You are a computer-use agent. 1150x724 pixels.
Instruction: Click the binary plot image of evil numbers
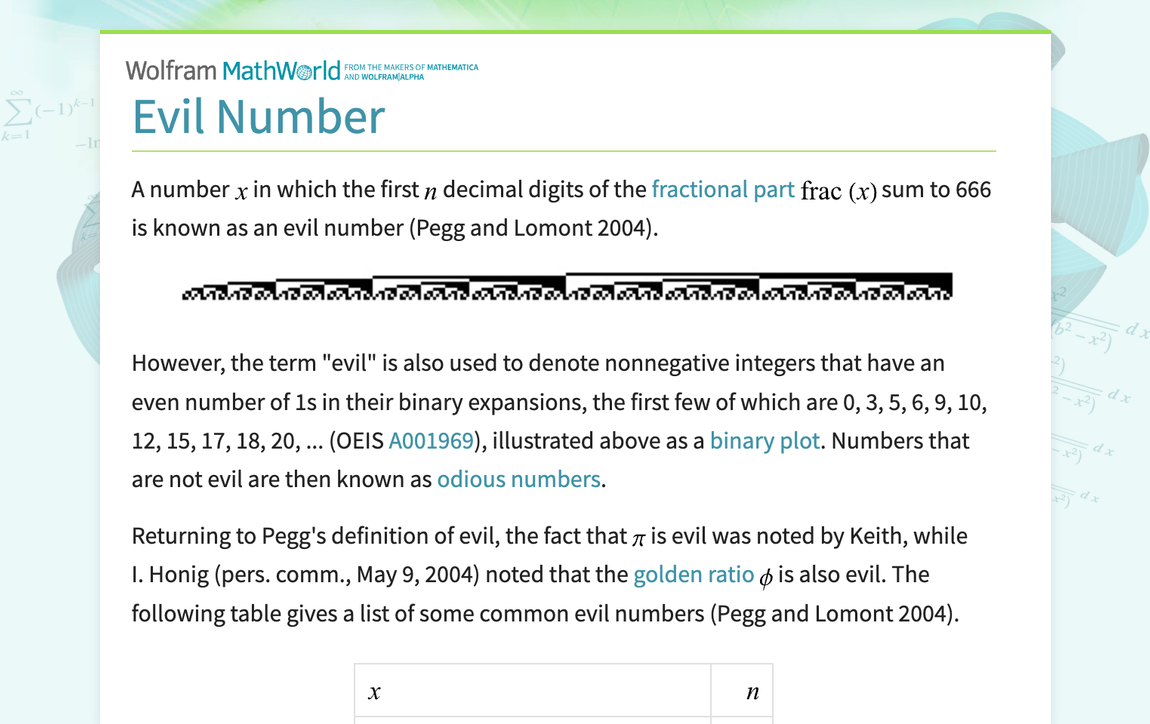567,287
